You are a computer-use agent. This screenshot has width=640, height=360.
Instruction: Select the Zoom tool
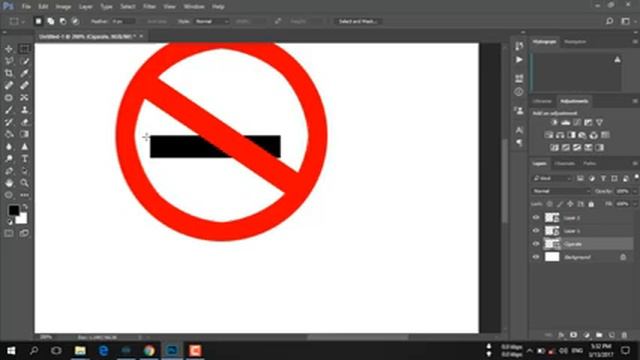click(24, 183)
